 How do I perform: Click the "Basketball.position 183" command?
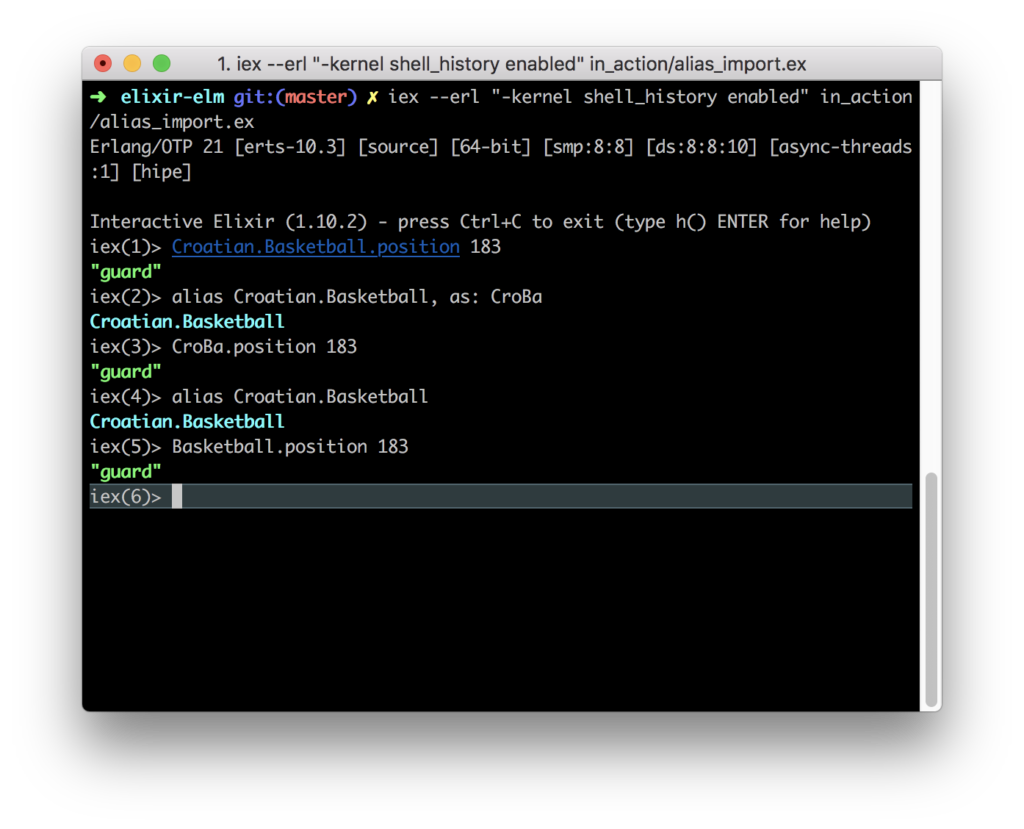point(290,447)
